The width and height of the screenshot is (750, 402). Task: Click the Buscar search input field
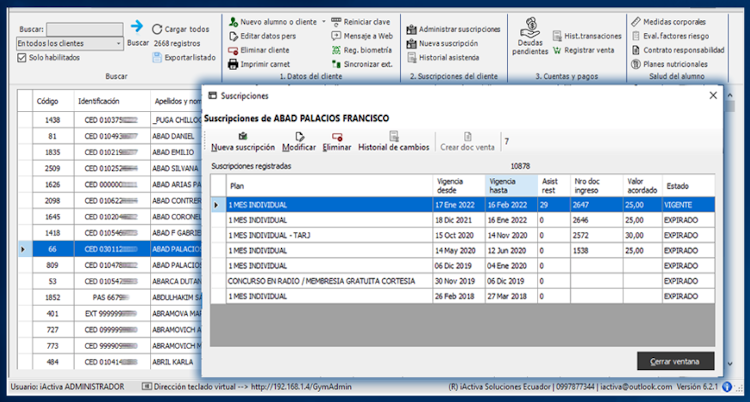(x=85, y=29)
